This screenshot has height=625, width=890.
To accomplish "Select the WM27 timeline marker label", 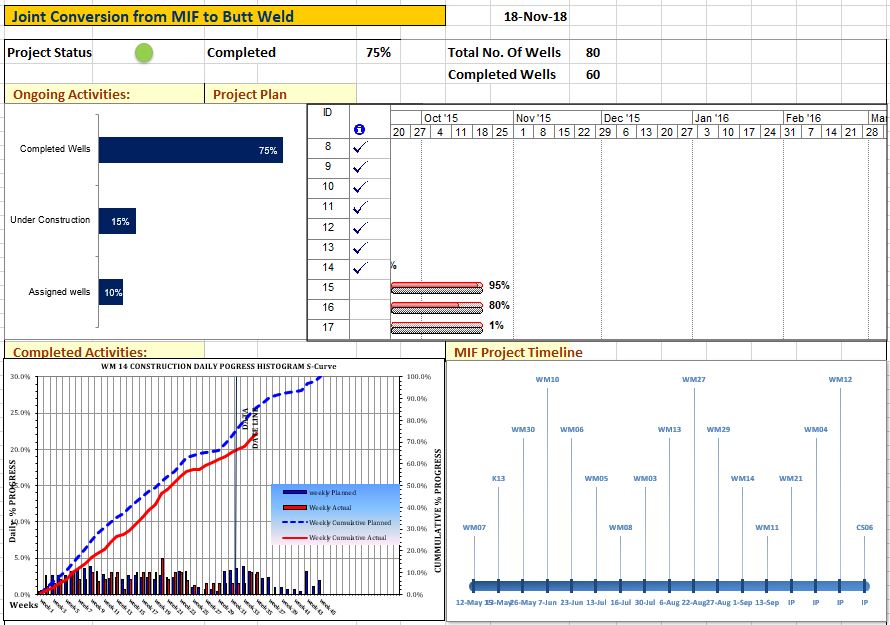I will (694, 380).
